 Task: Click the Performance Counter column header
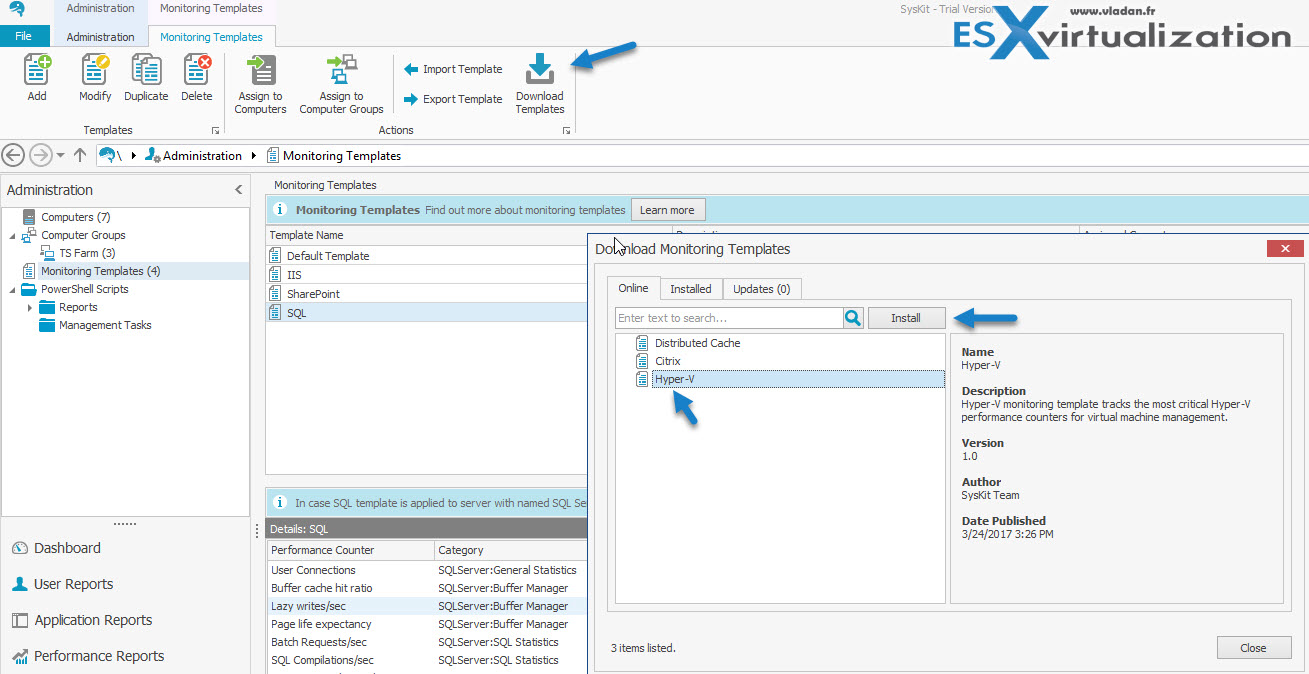[350, 550]
